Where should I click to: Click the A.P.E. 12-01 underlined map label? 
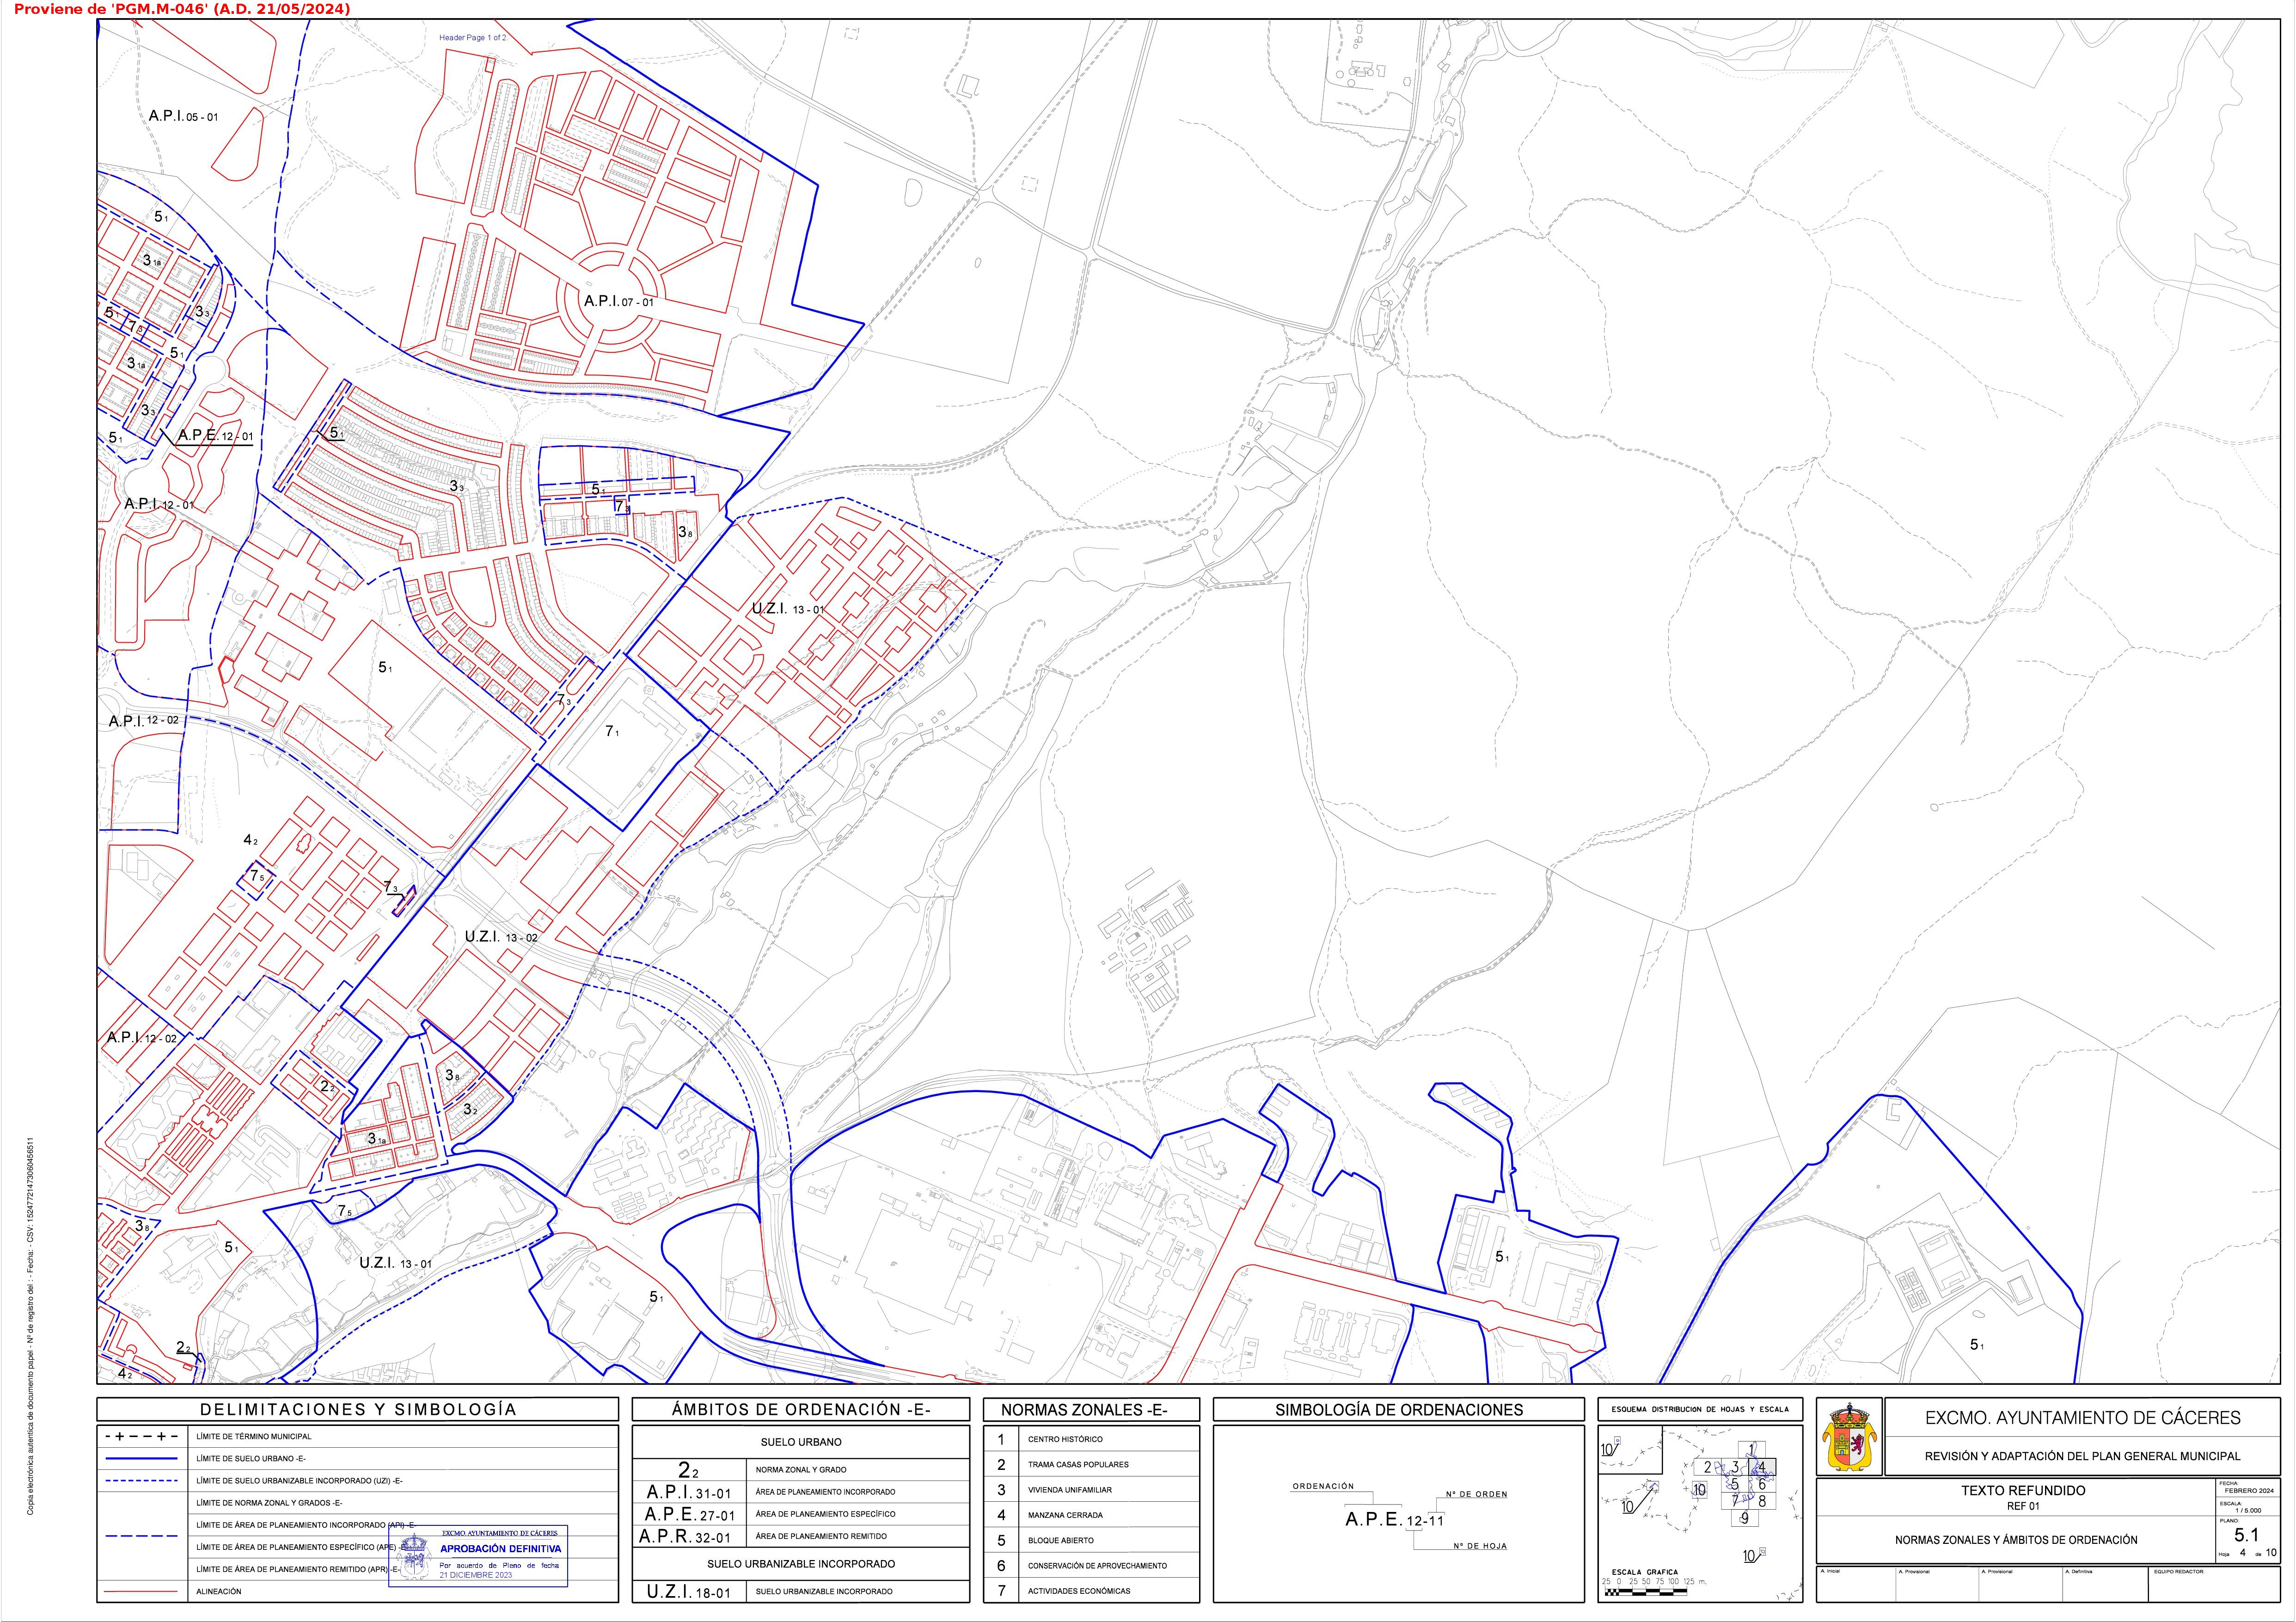pos(215,436)
